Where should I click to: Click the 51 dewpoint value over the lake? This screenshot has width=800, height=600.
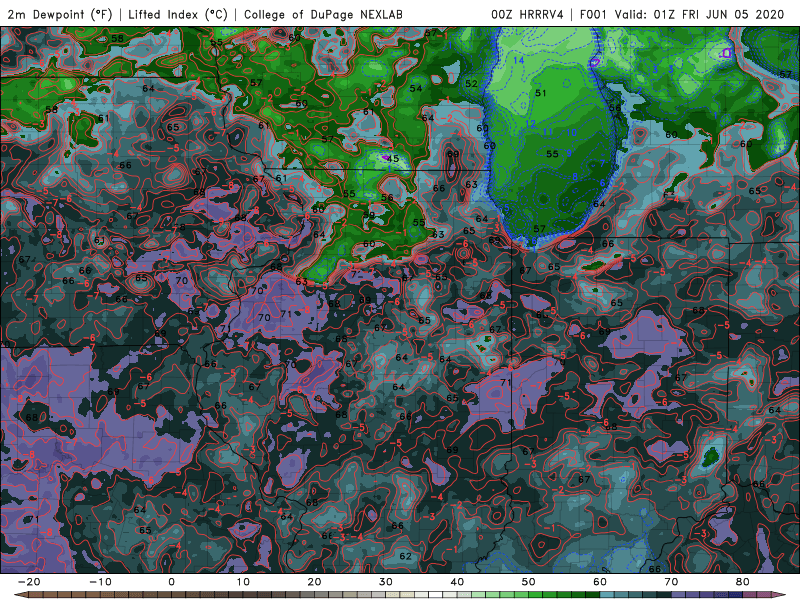[x=541, y=93]
